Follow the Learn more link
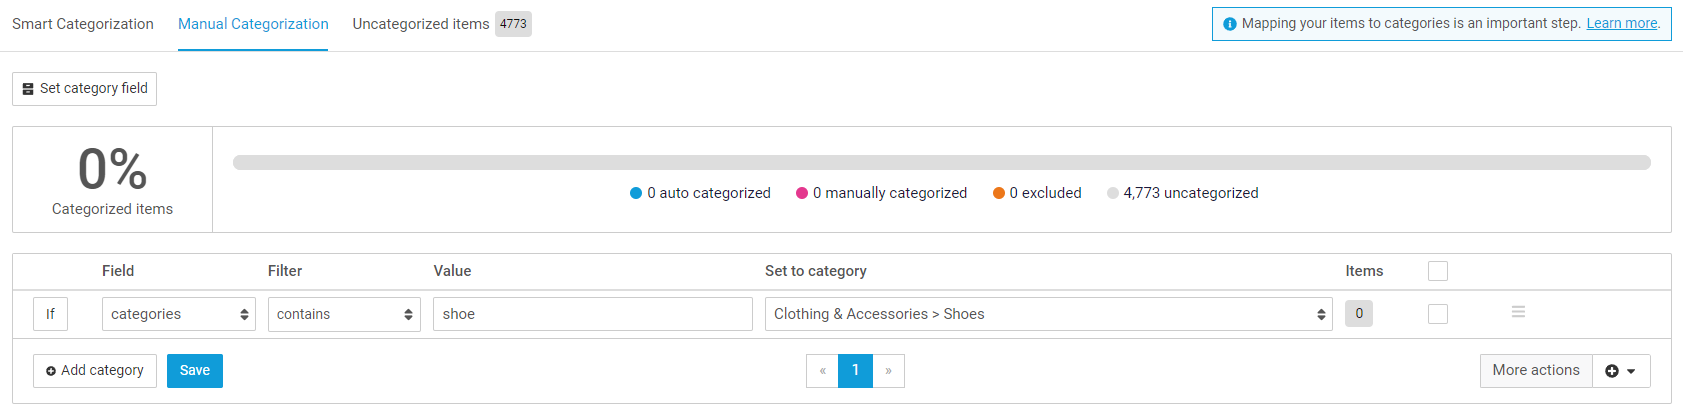Viewport: 1683px width, 416px height. tap(1621, 24)
